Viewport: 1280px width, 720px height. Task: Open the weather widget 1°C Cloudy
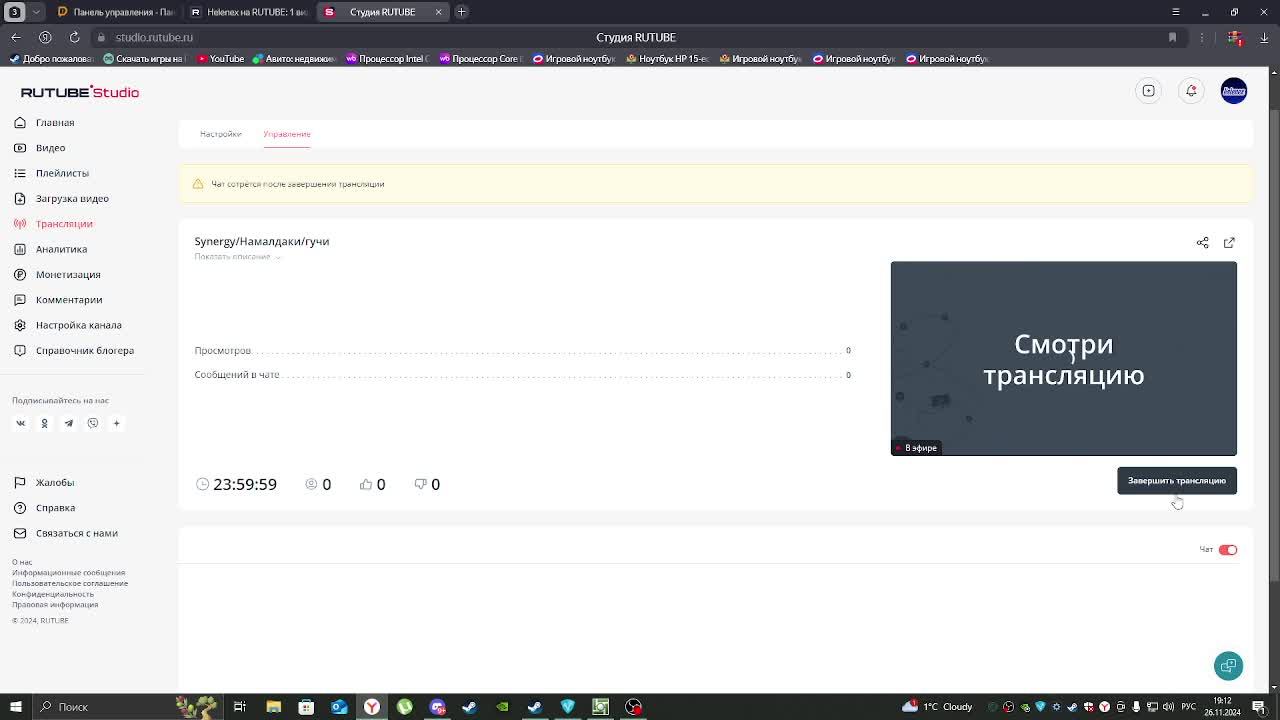click(x=938, y=707)
